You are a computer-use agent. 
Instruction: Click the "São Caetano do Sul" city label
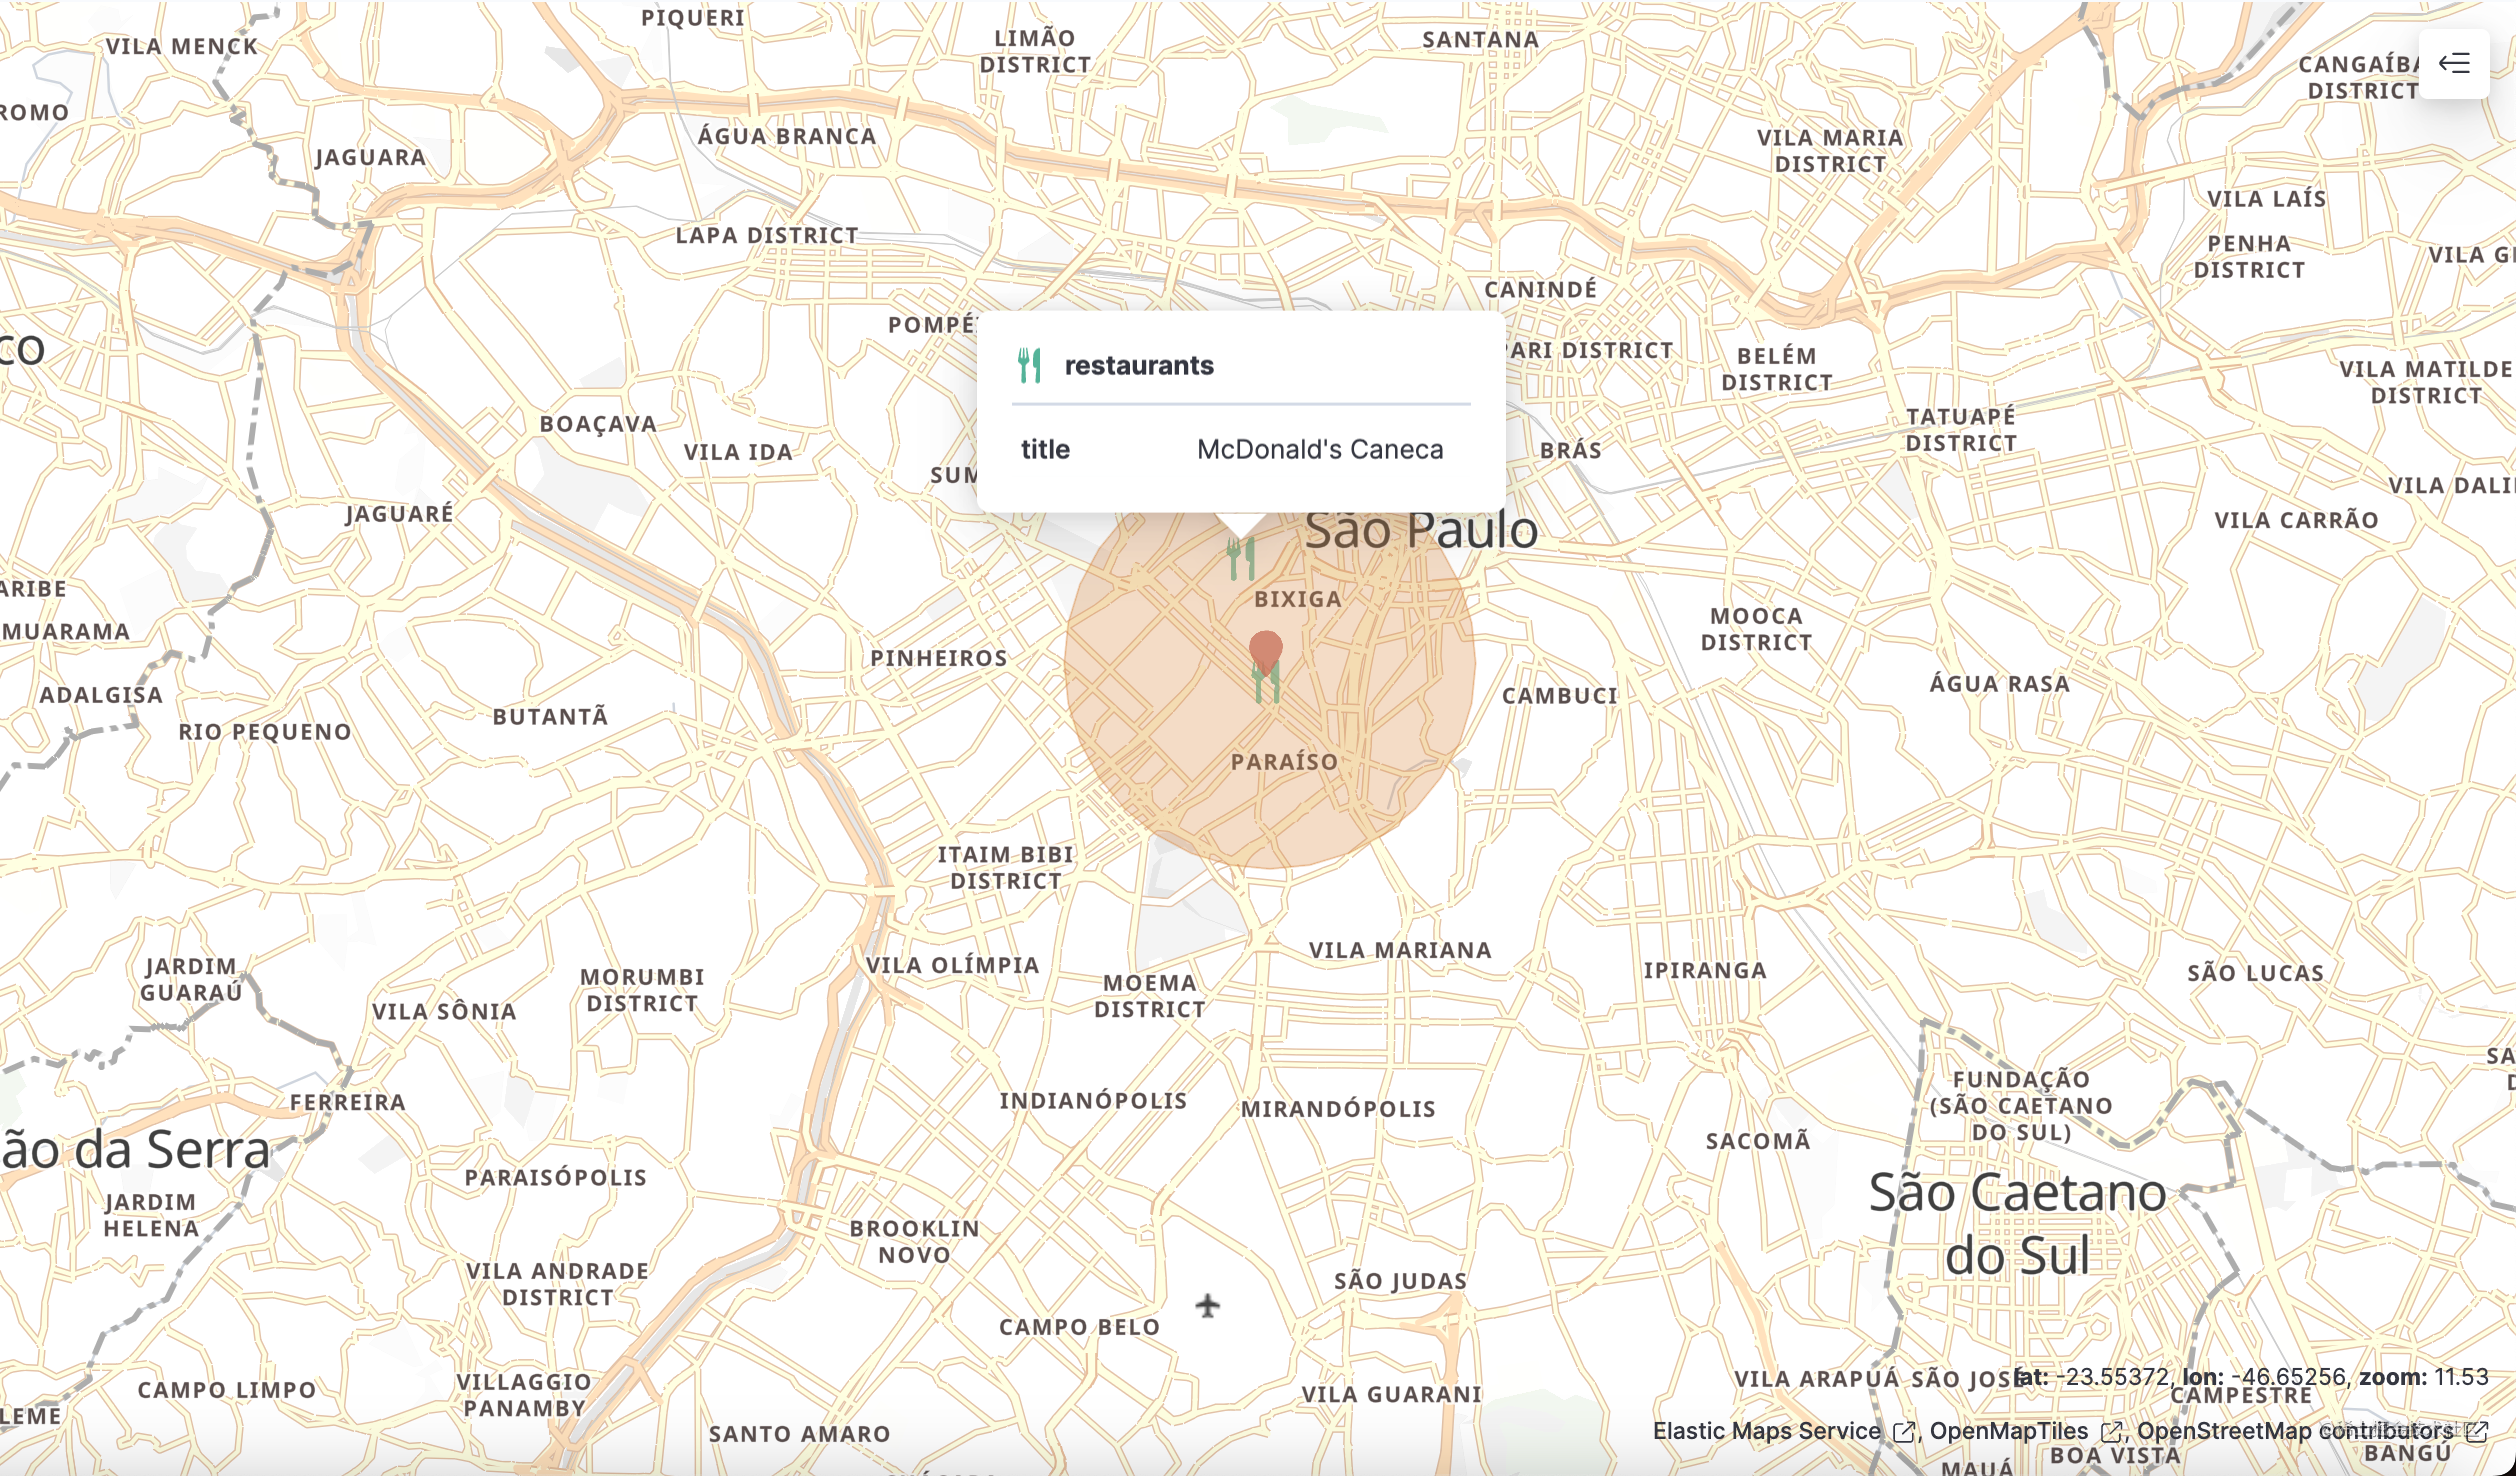[x=2018, y=1224]
